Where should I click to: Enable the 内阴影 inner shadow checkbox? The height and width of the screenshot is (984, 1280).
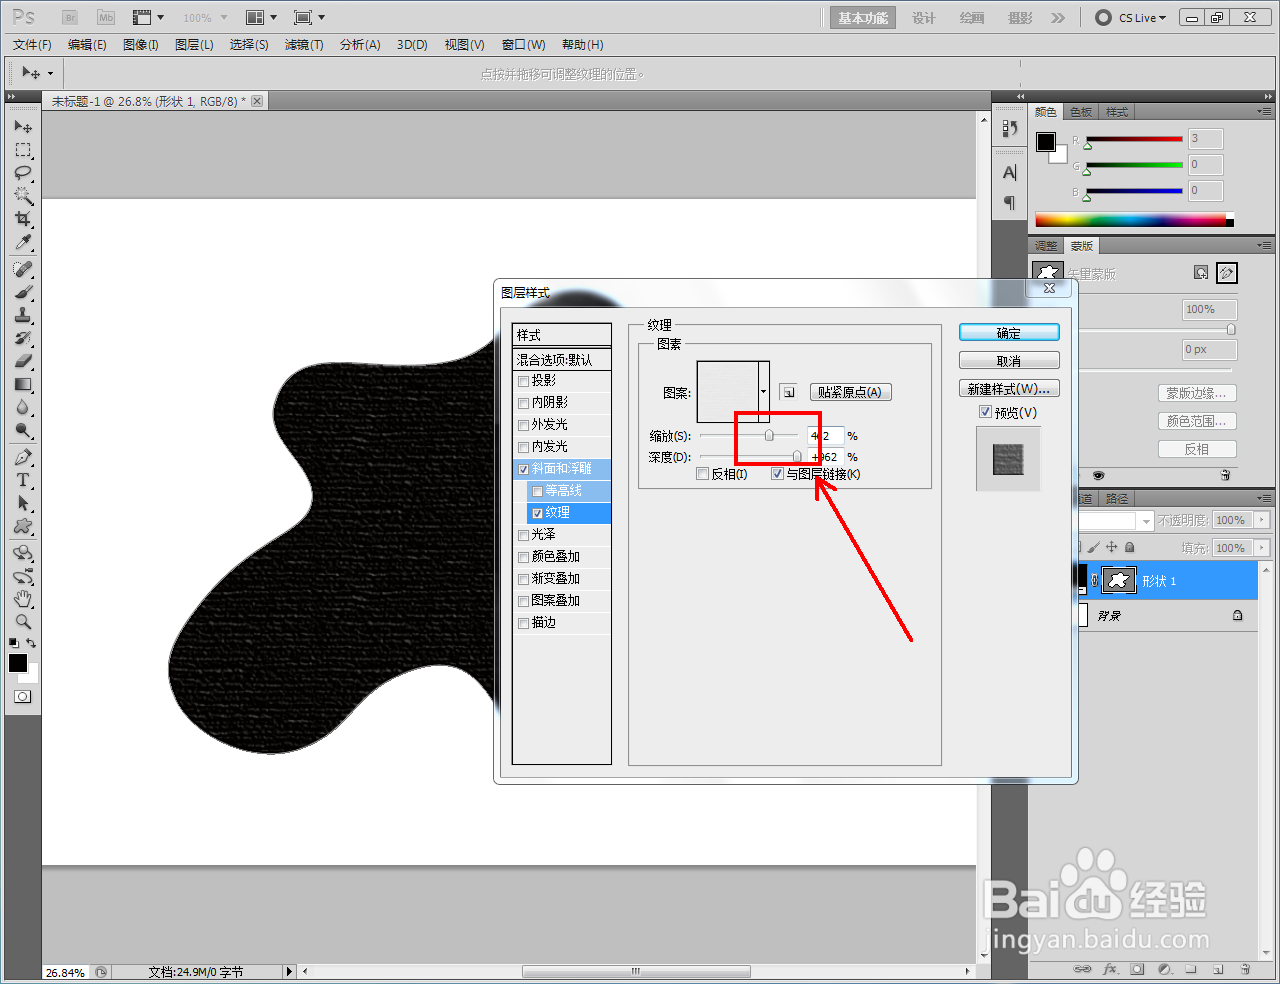coord(523,403)
